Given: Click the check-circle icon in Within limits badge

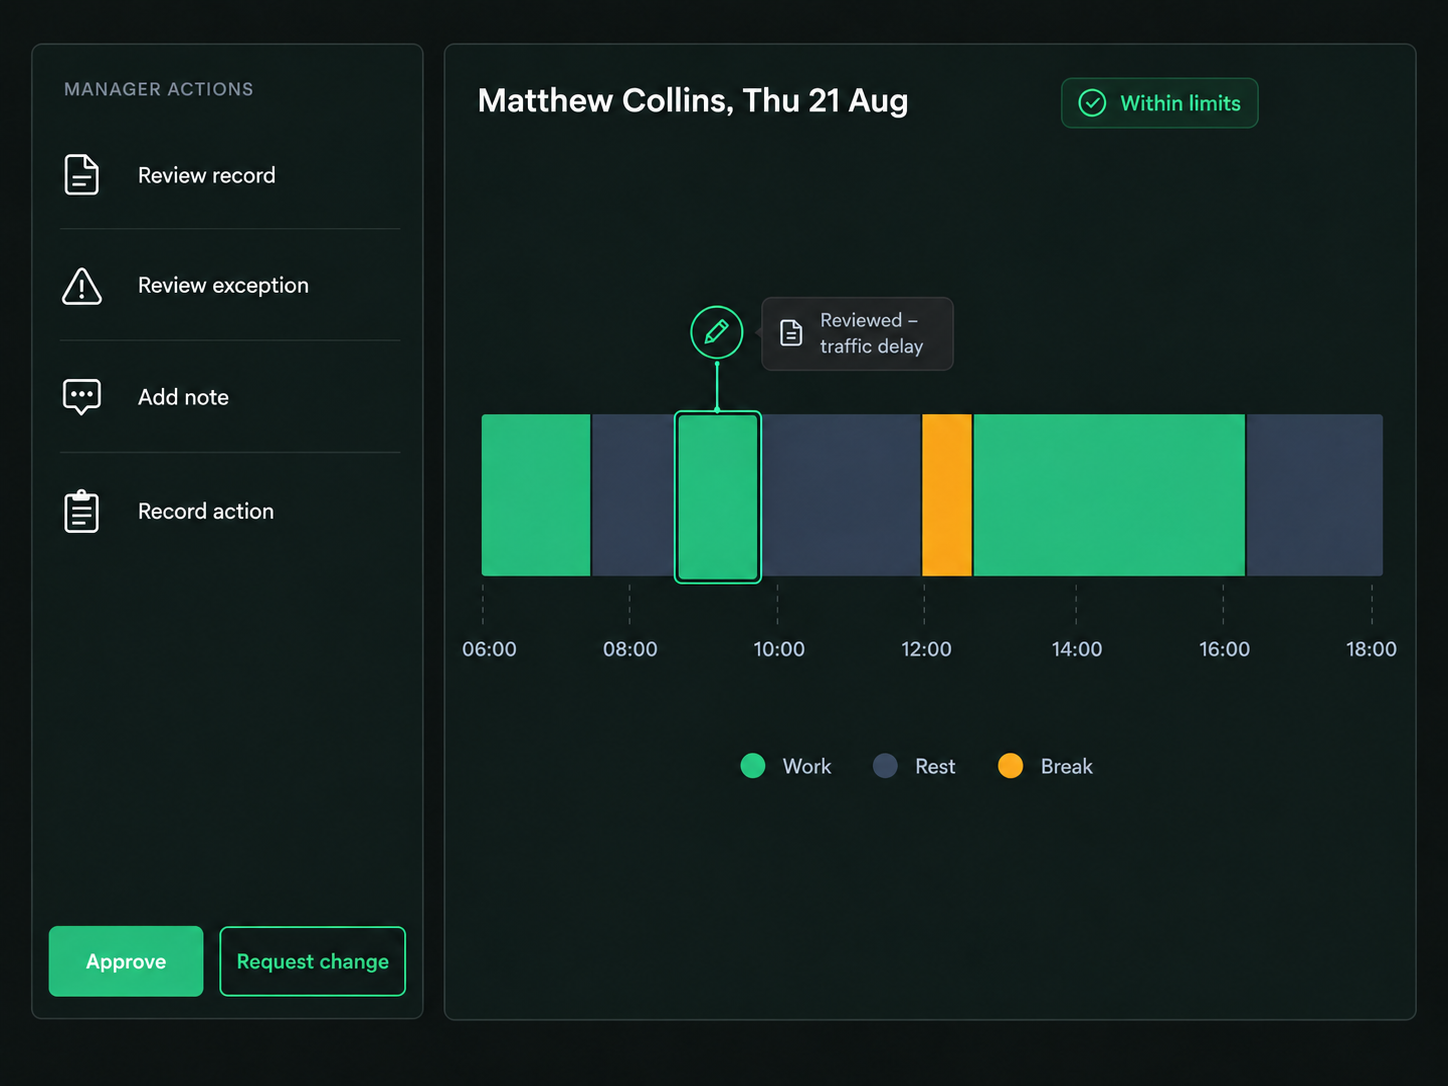Looking at the screenshot, I should tap(1092, 103).
